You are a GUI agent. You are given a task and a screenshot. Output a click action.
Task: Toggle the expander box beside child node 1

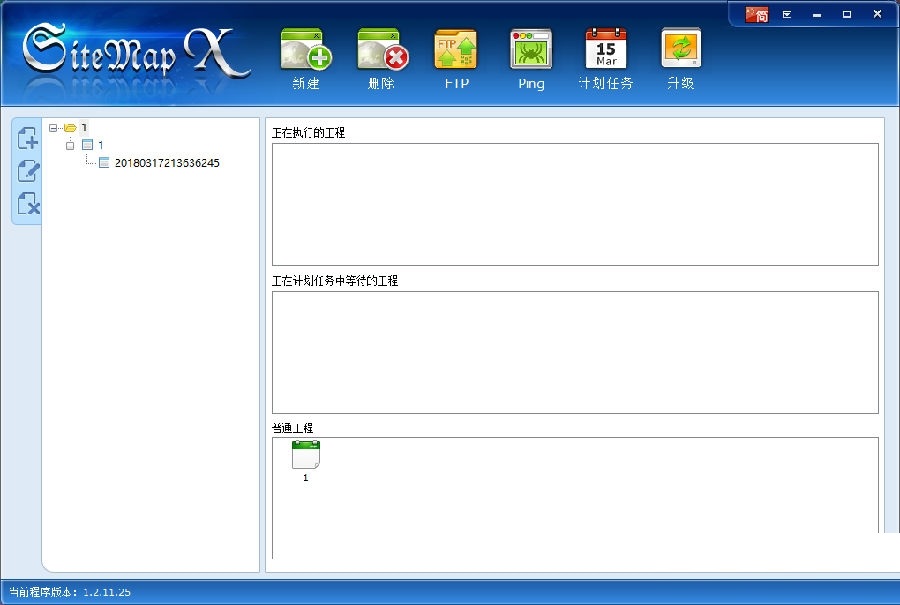tap(70, 145)
